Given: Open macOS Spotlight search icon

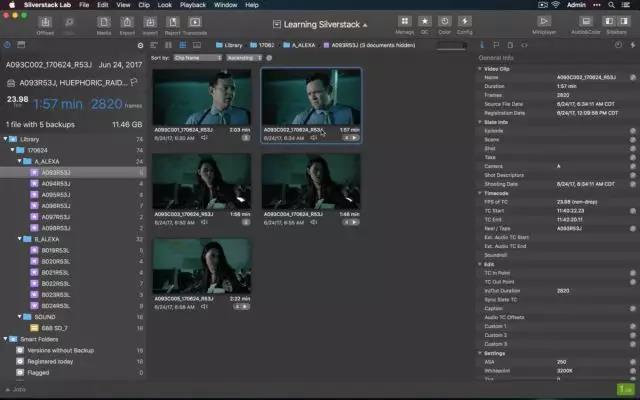Looking at the screenshot, I should click(x=611, y=5).
